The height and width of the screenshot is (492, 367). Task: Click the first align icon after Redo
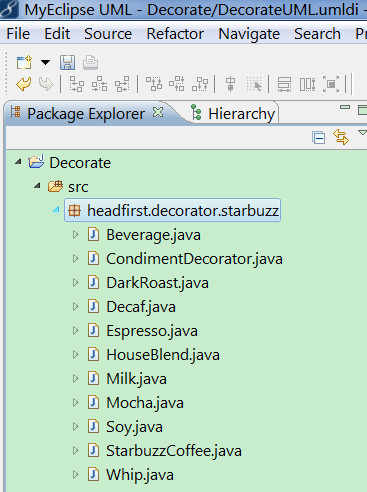pos(76,84)
